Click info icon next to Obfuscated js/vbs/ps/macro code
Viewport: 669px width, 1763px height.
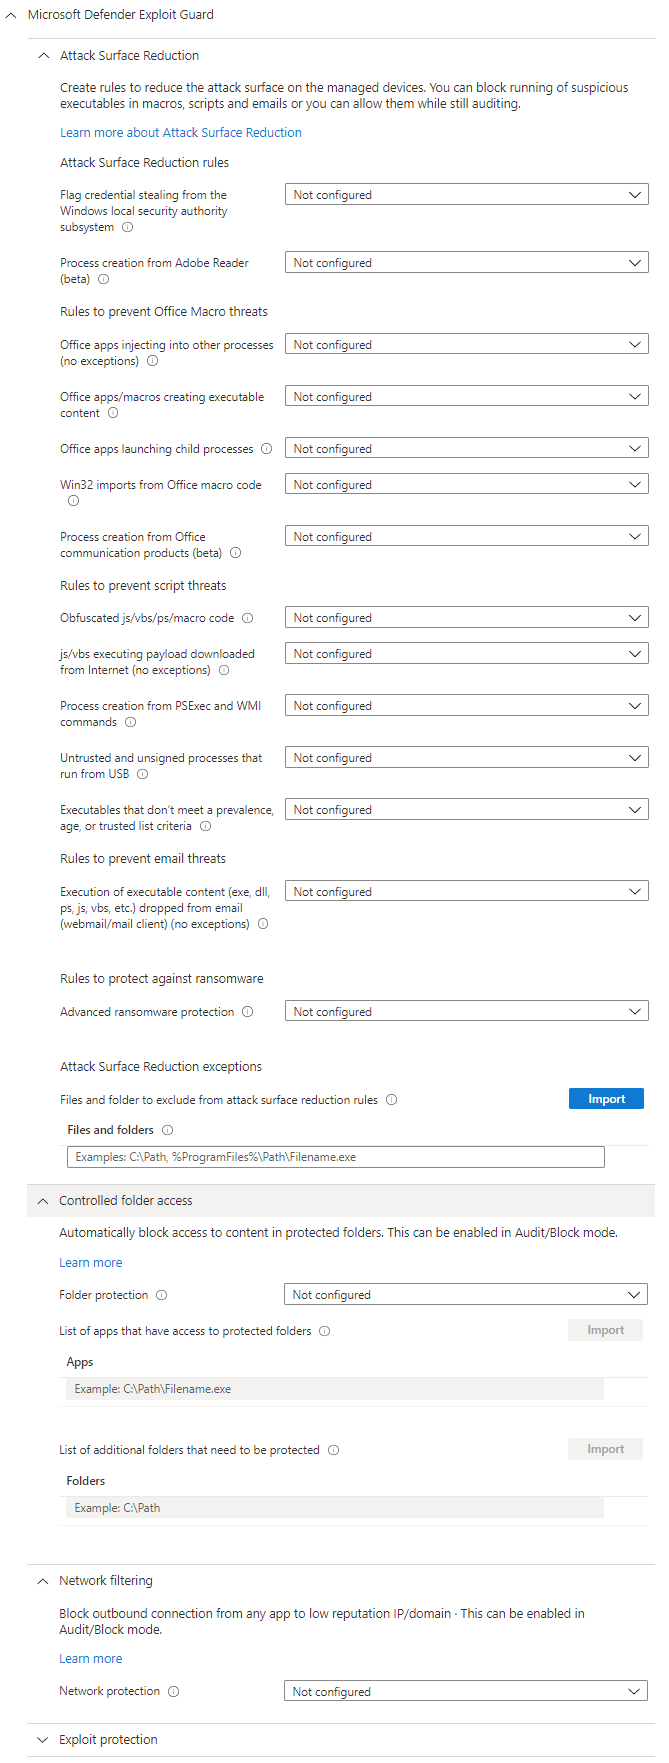pyautogui.click(x=248, y=618)
